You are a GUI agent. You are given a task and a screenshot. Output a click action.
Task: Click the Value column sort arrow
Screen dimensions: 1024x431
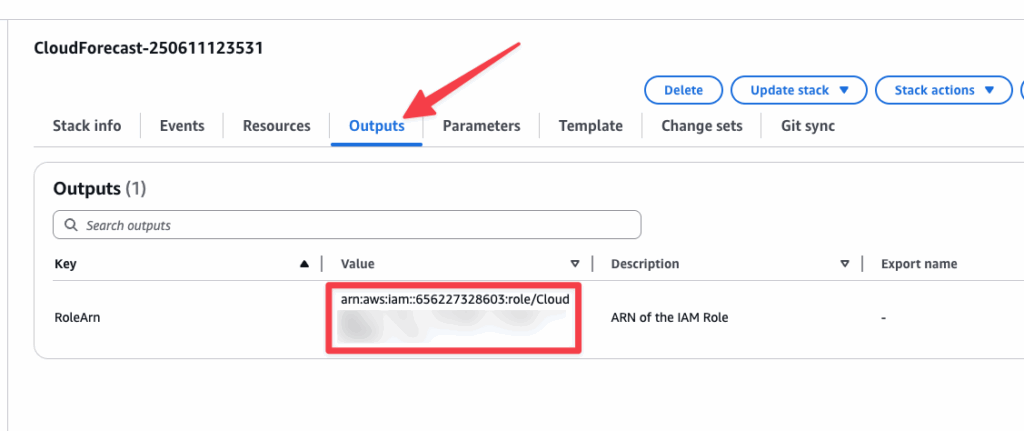575,264
